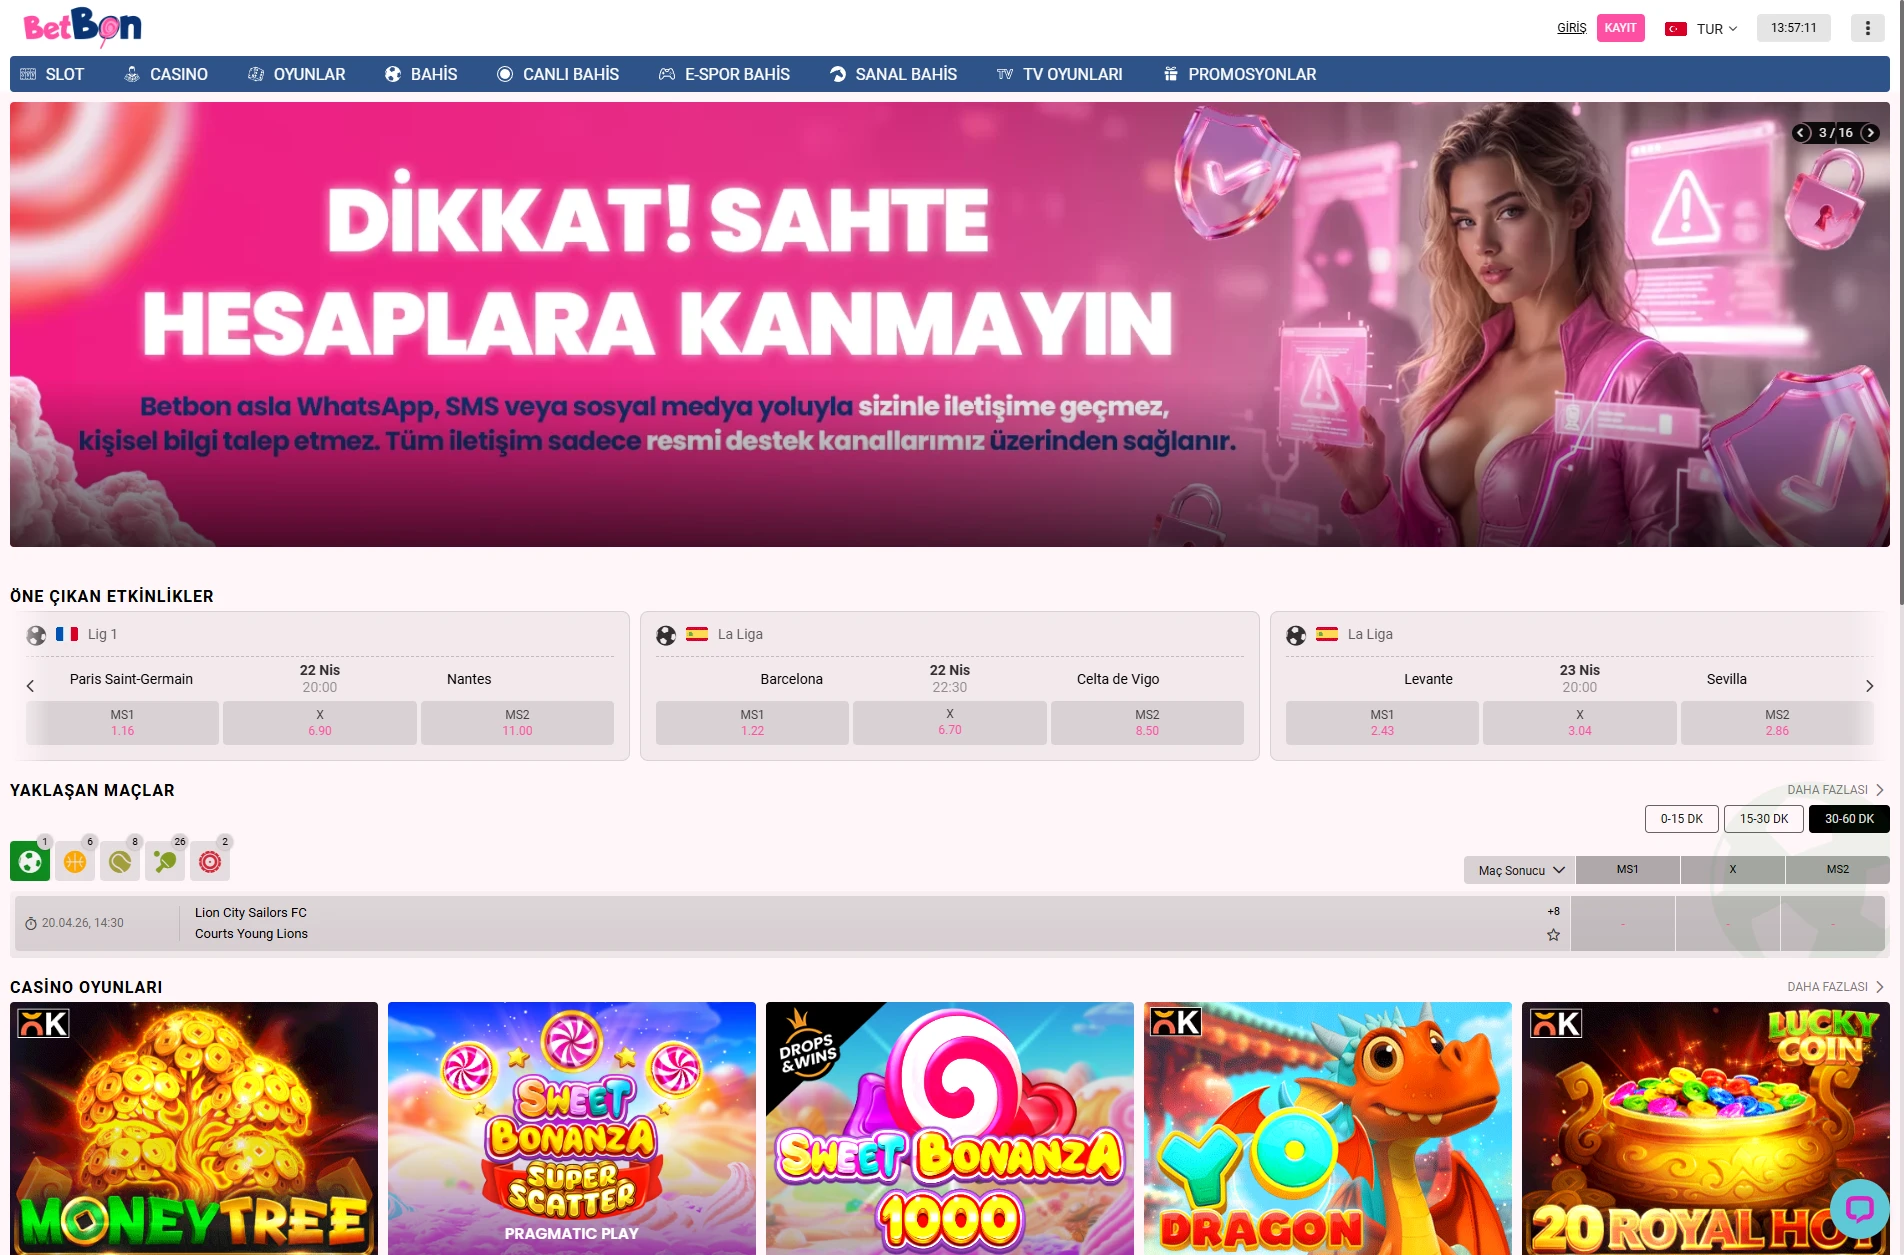Show next featured events
Viewport: 1904px width, 1255px height.
click(1869, 686)
